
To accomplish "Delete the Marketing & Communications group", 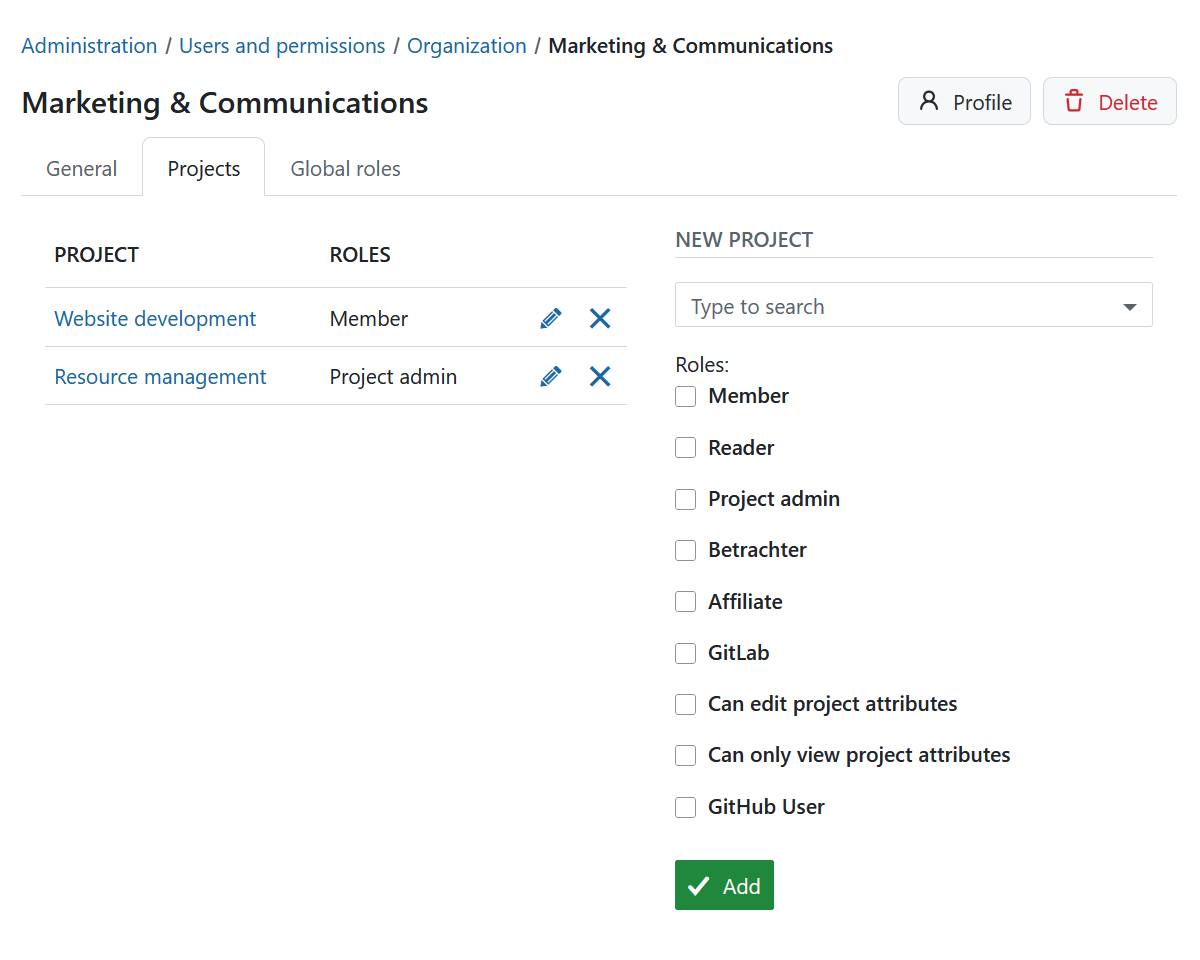I will coord(1110,101).
